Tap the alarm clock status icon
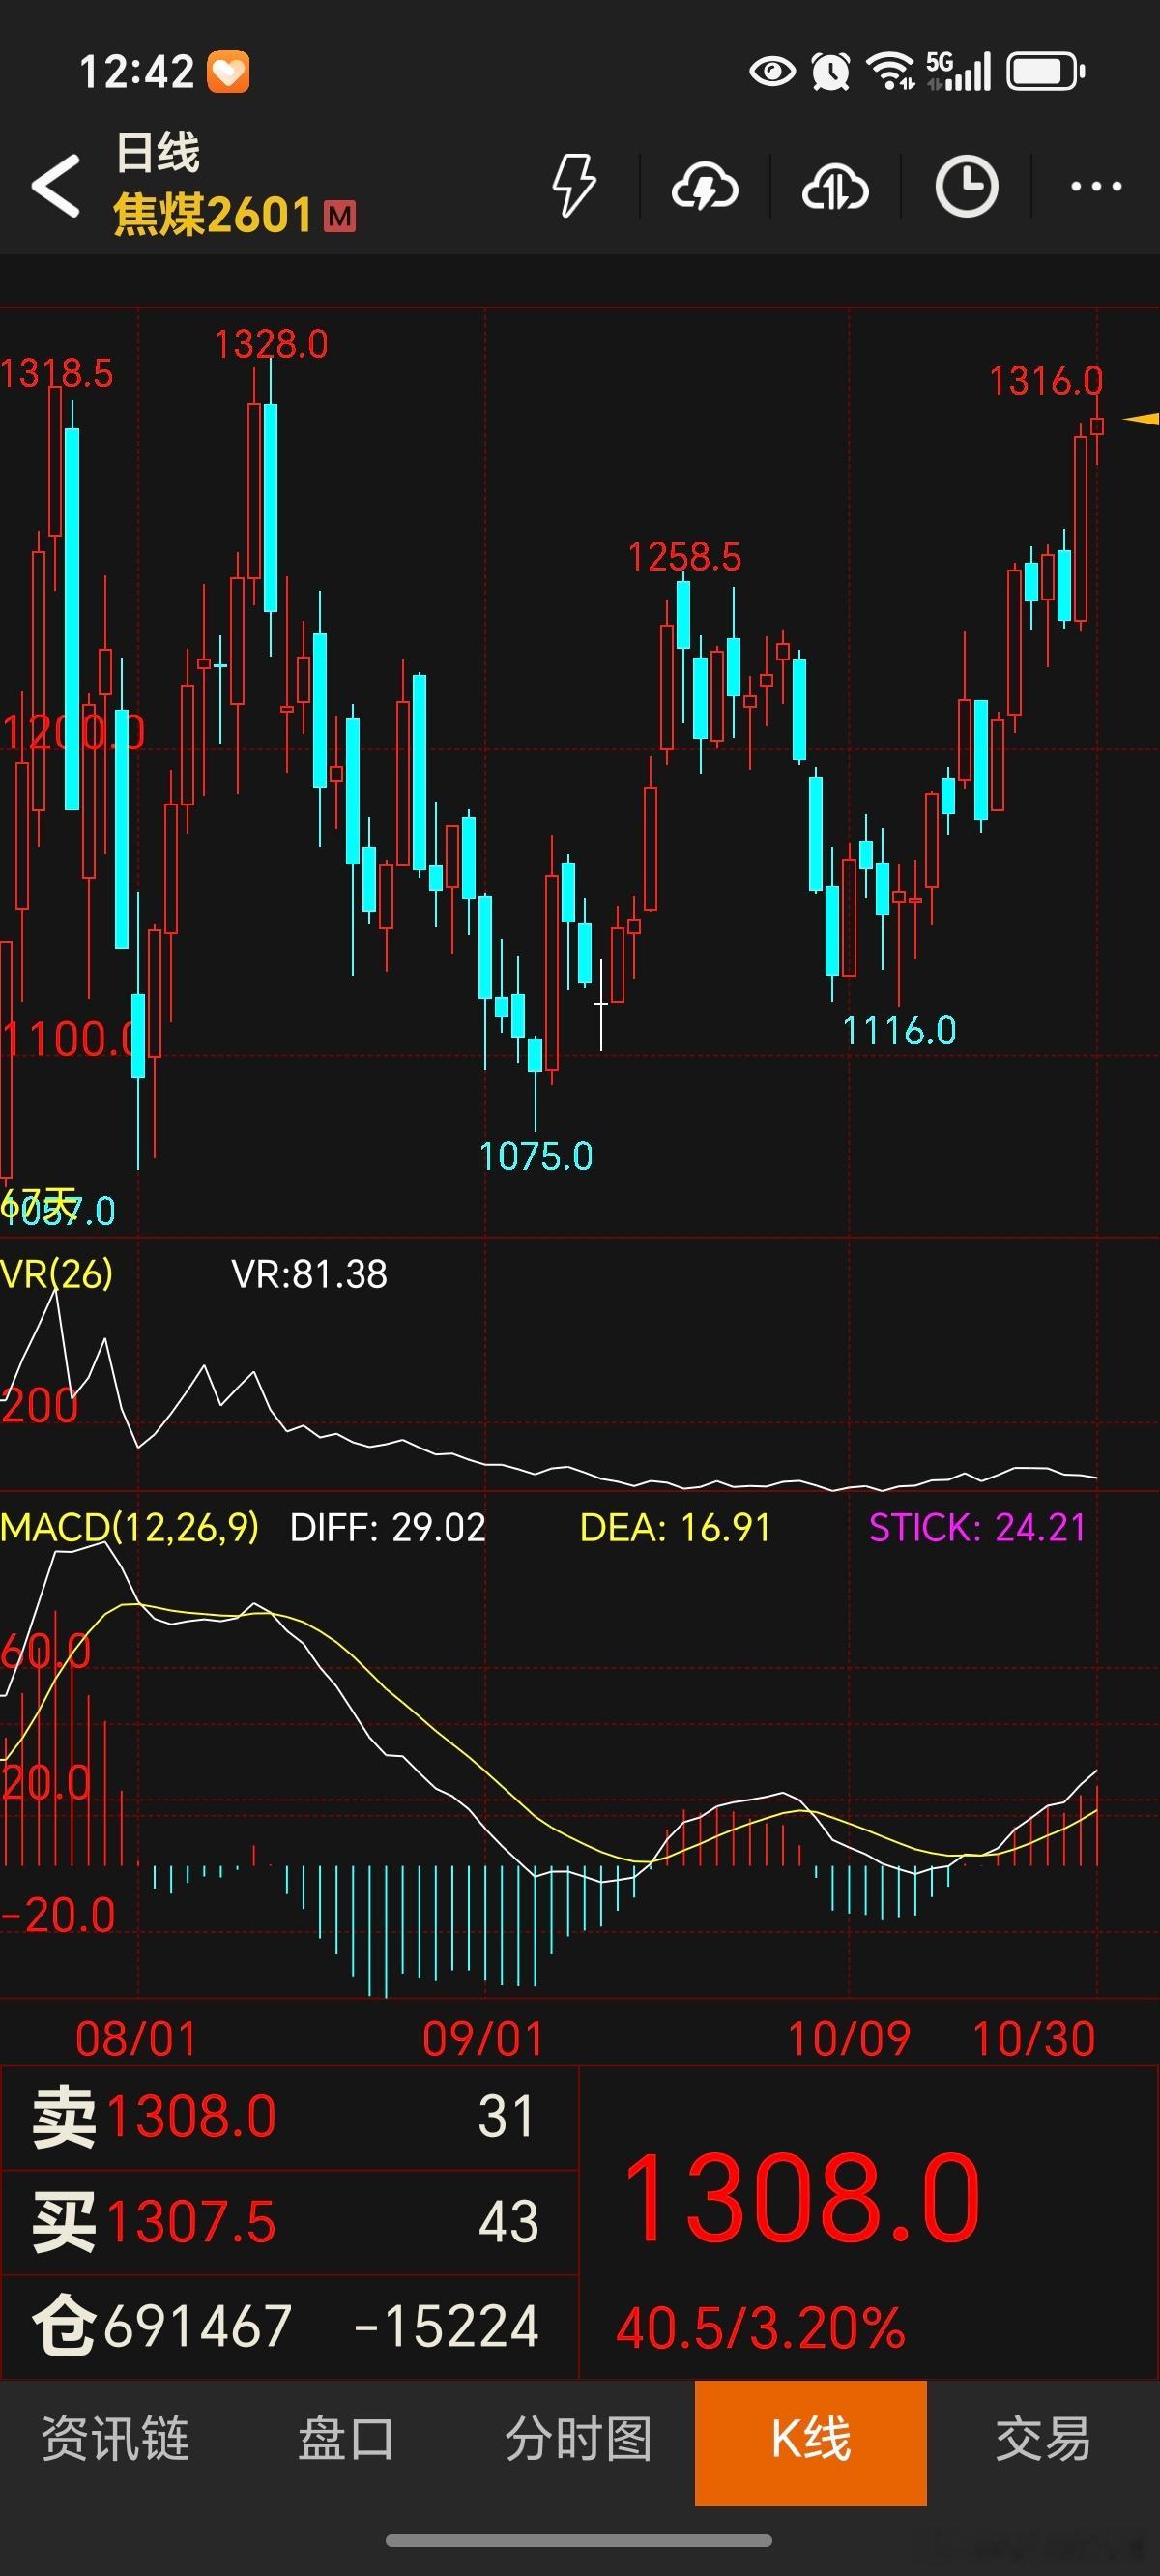The width and height of the screenshot is (1160, 2576). 830,72
